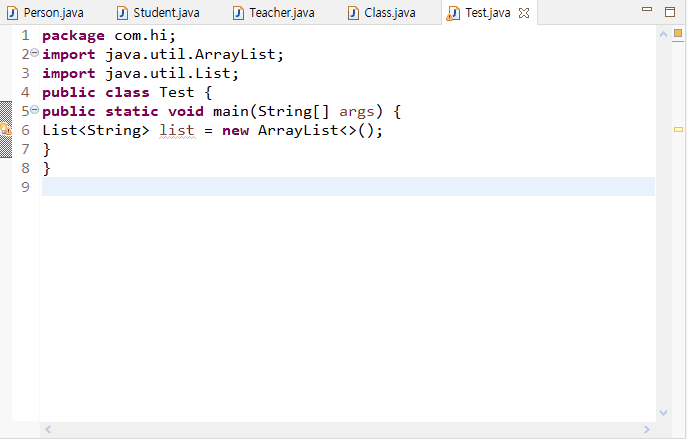The height and width of the screenshot is (439, 687).
Task: Click the Class.java file icon
Action: 353,13
